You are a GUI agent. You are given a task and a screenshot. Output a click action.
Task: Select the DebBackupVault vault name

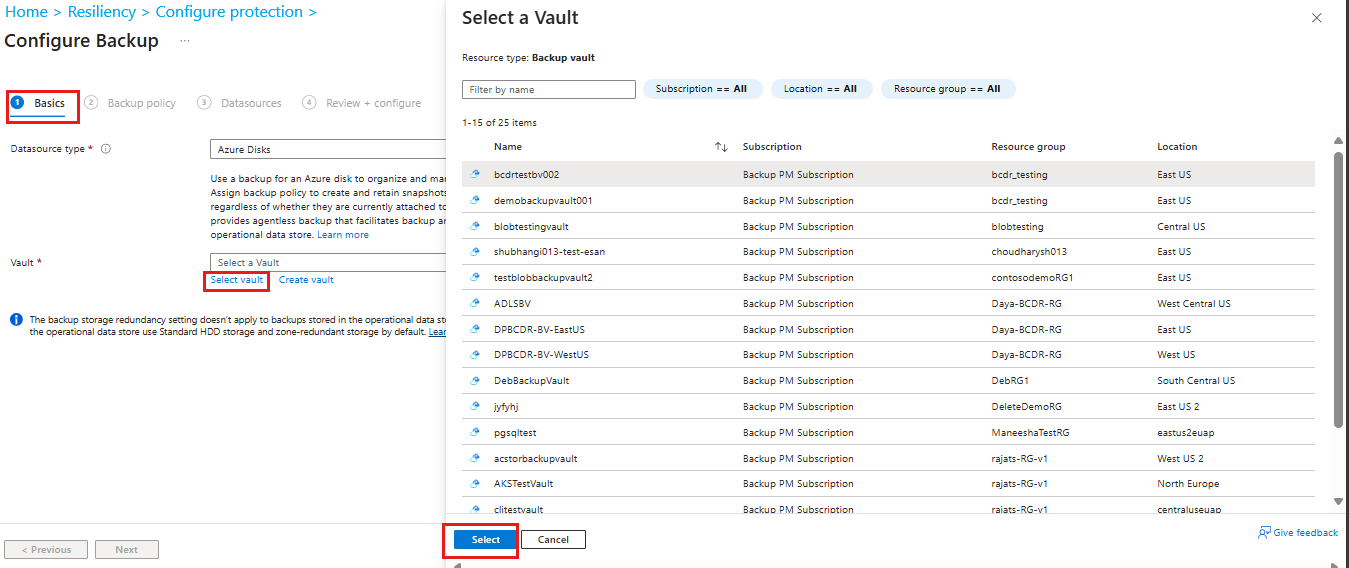pyautogui.click(x=531, y=381)
